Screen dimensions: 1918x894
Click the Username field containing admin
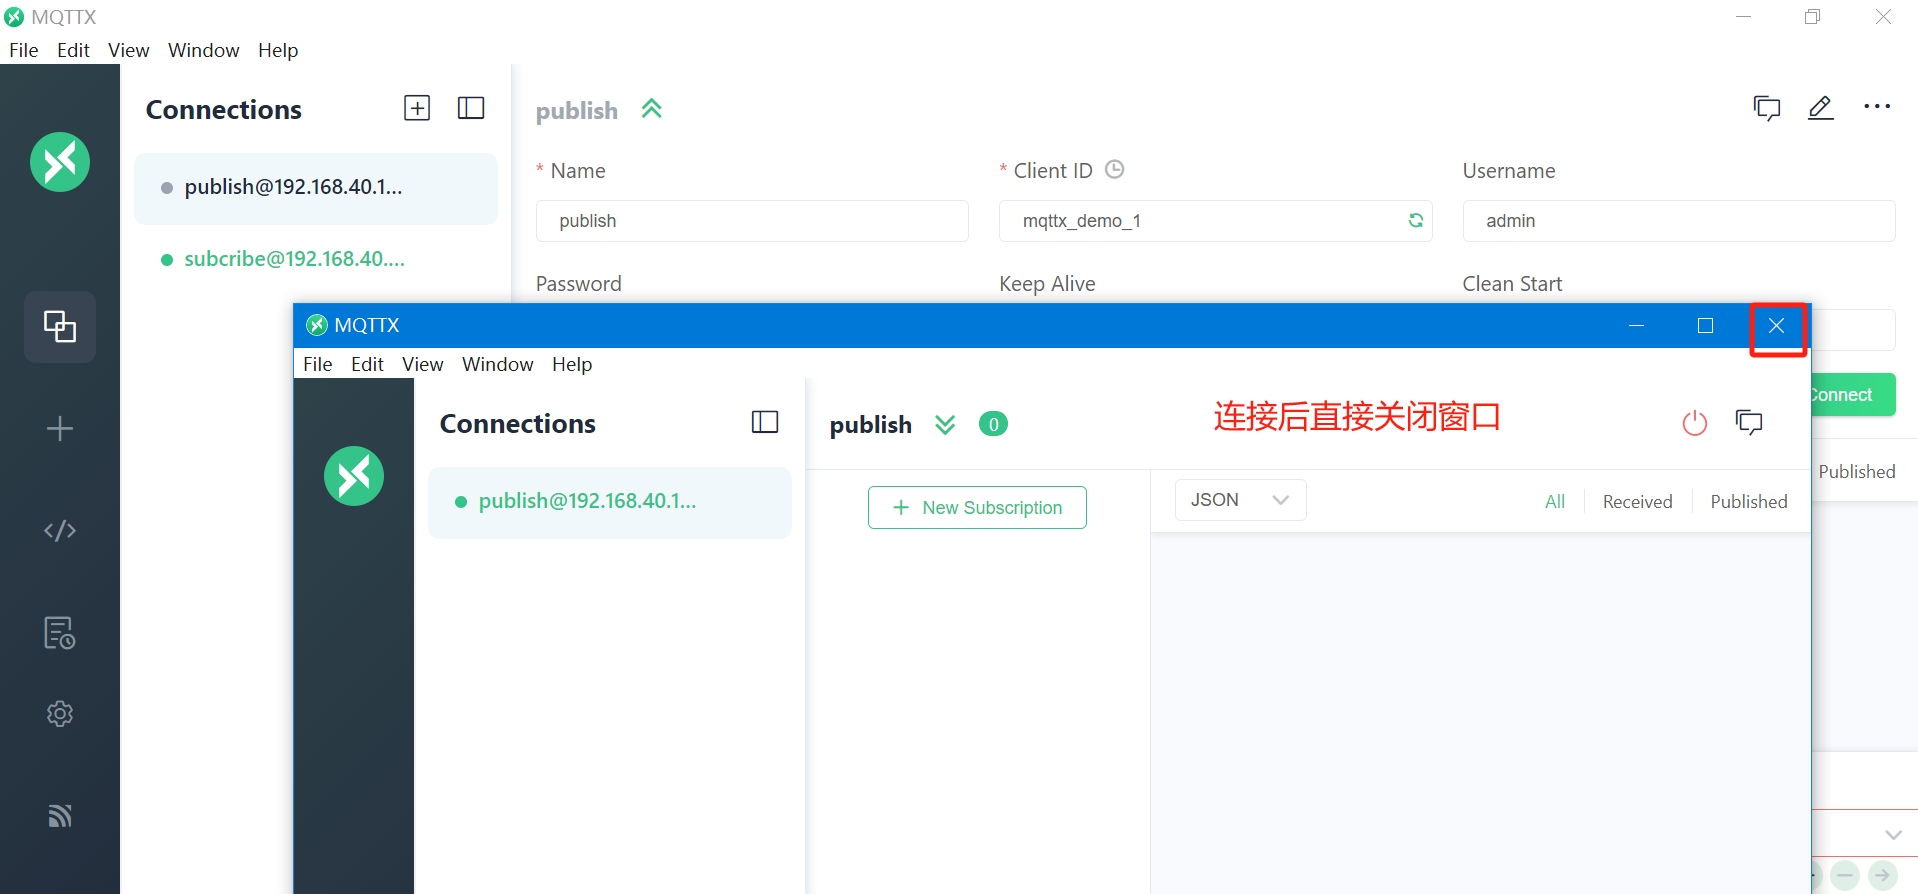coord(1678,221)
